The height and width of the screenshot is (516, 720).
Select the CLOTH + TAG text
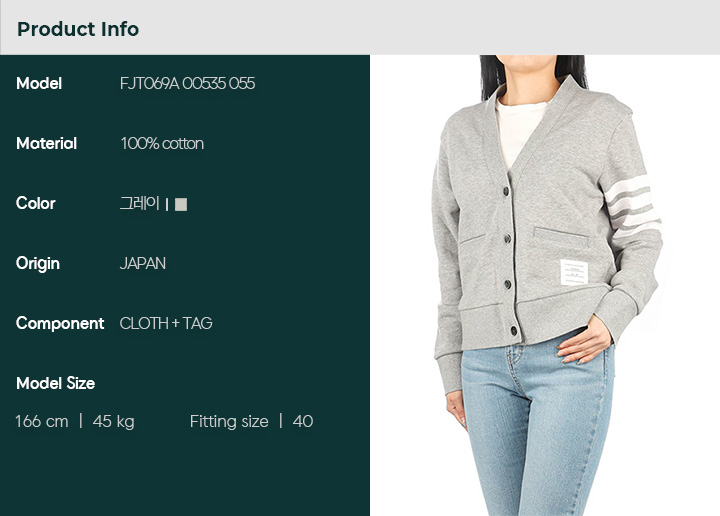[166, 324]
